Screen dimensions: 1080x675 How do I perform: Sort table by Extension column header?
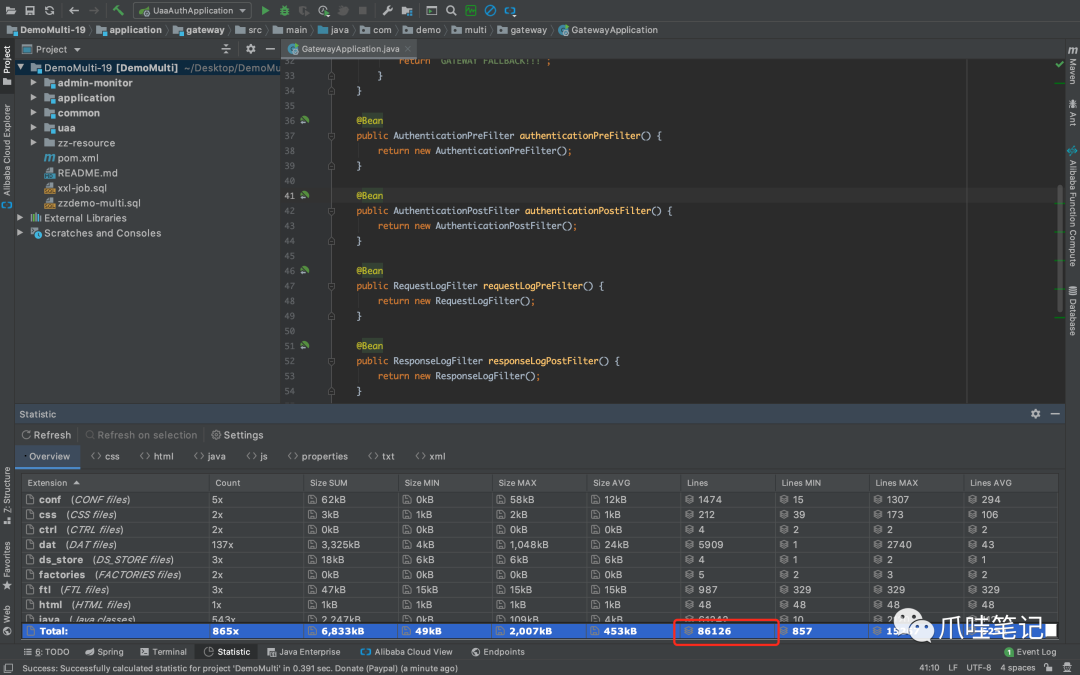pos(116,483)
